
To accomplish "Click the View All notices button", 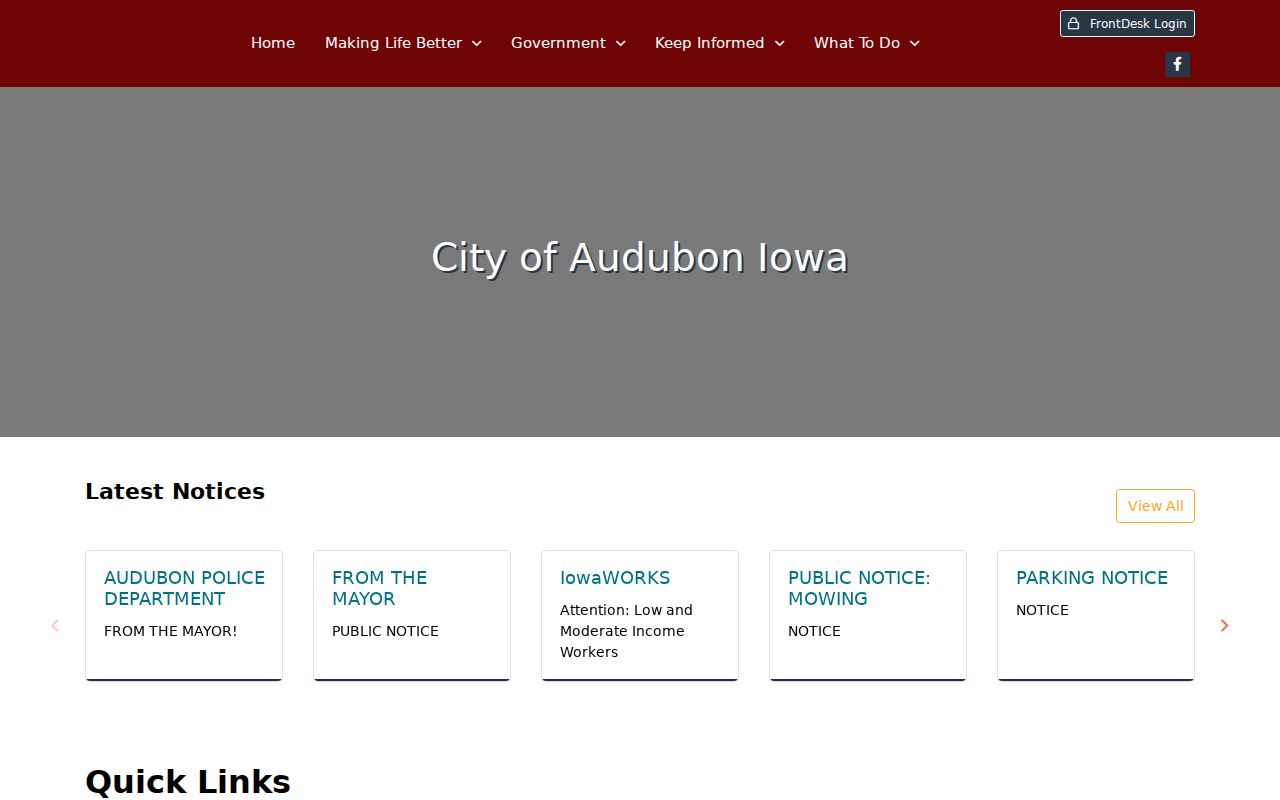I will [1155, 506].
